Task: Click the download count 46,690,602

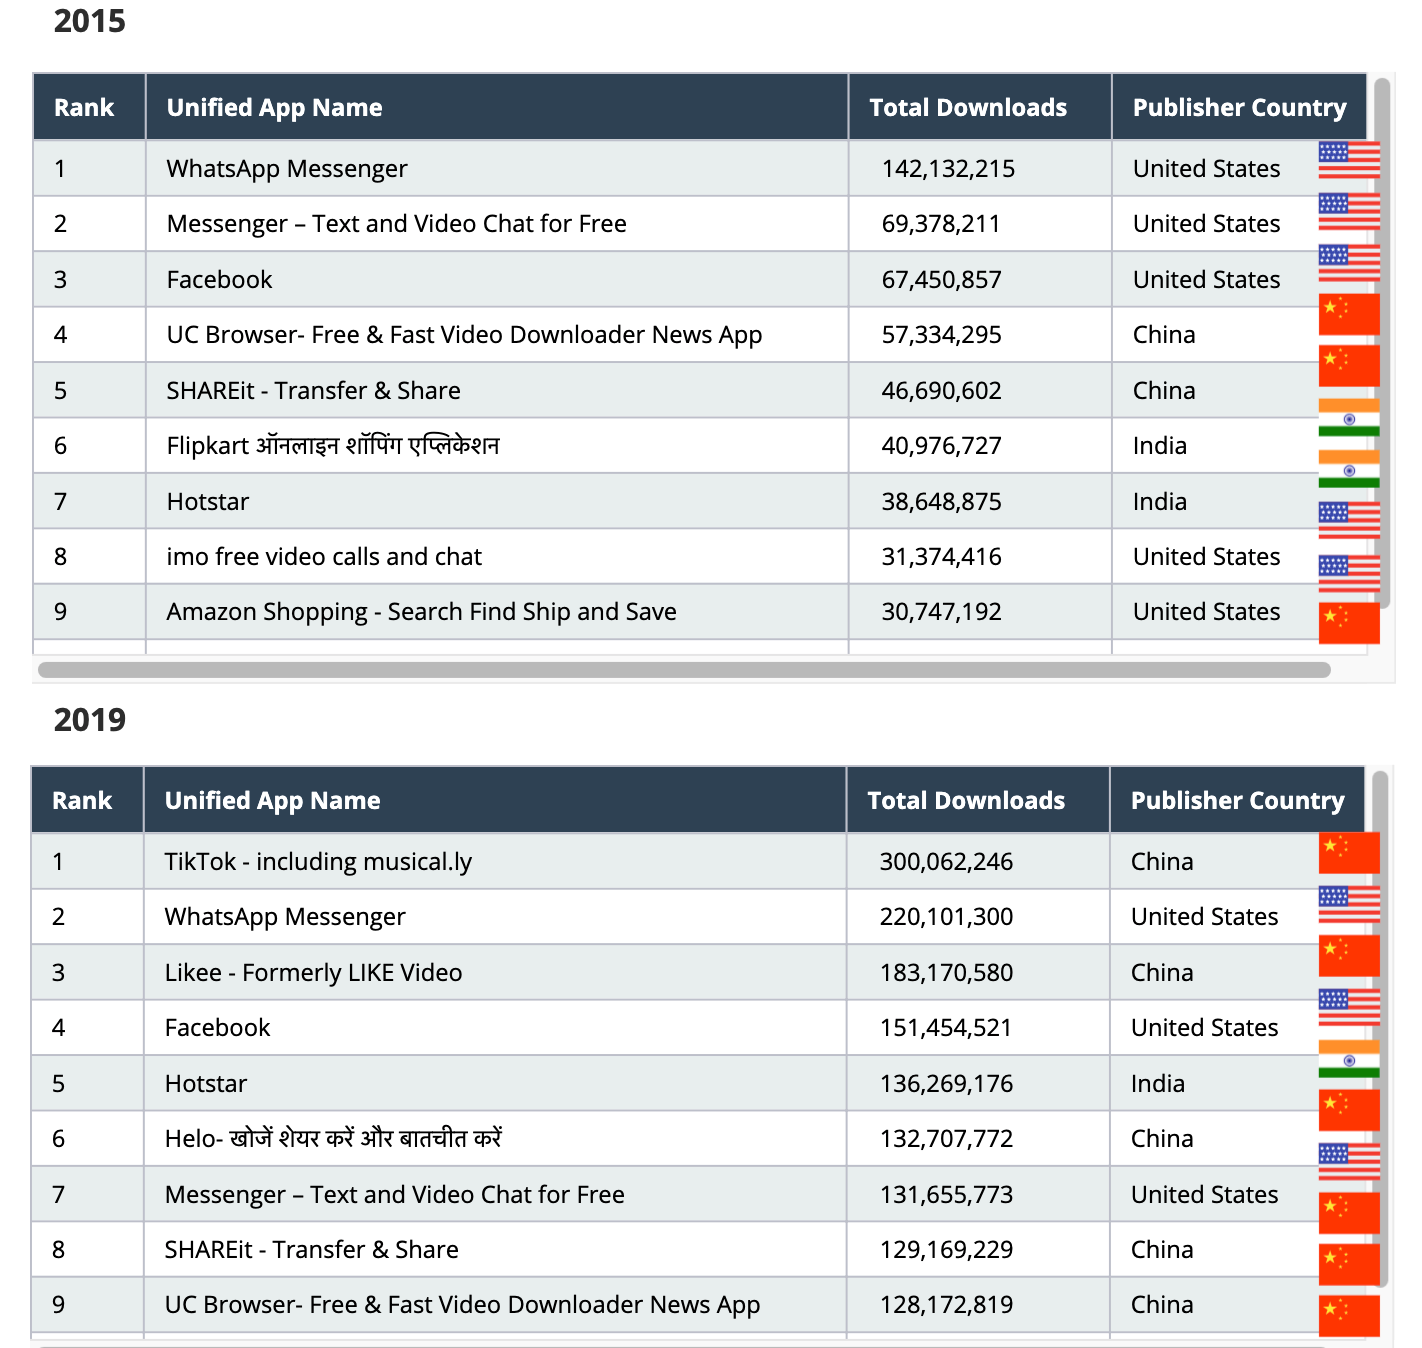Action: 941,391
